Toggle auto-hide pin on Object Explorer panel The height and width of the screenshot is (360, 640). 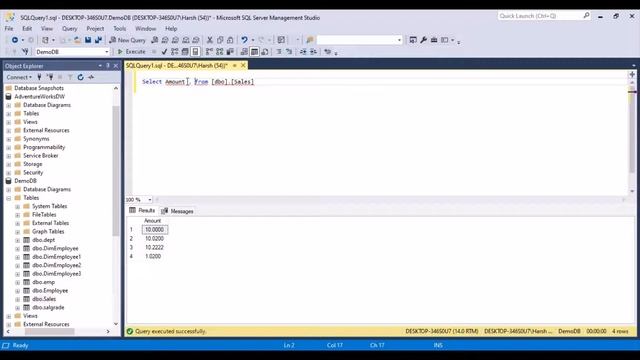coord(108,66)
